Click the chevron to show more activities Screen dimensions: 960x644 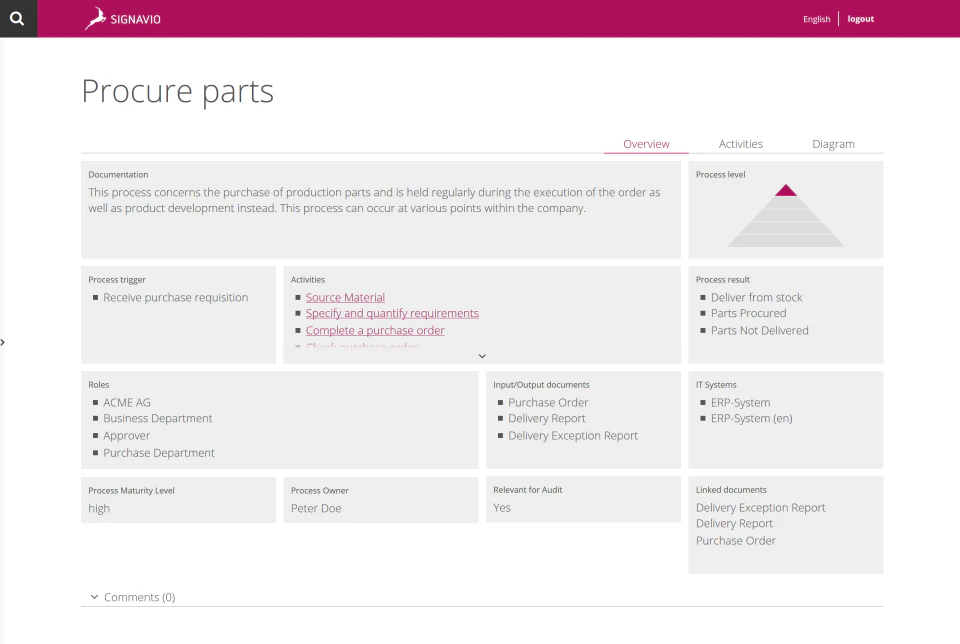[x=482, y=355]
